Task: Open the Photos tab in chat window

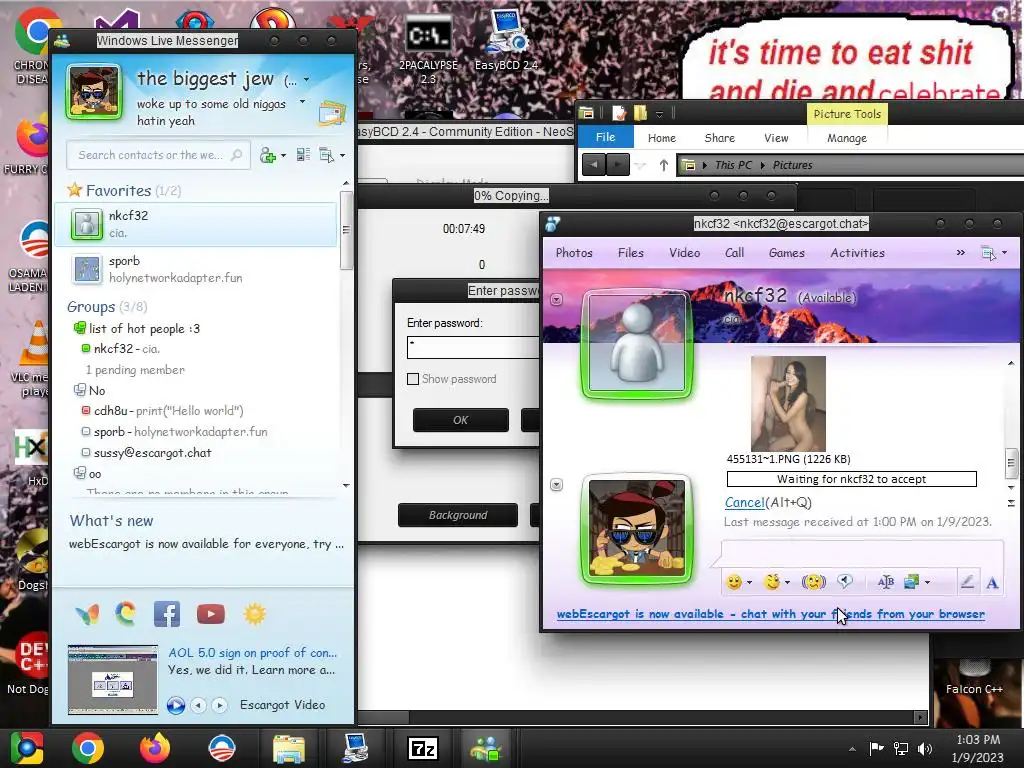Action: coord(574,253)
